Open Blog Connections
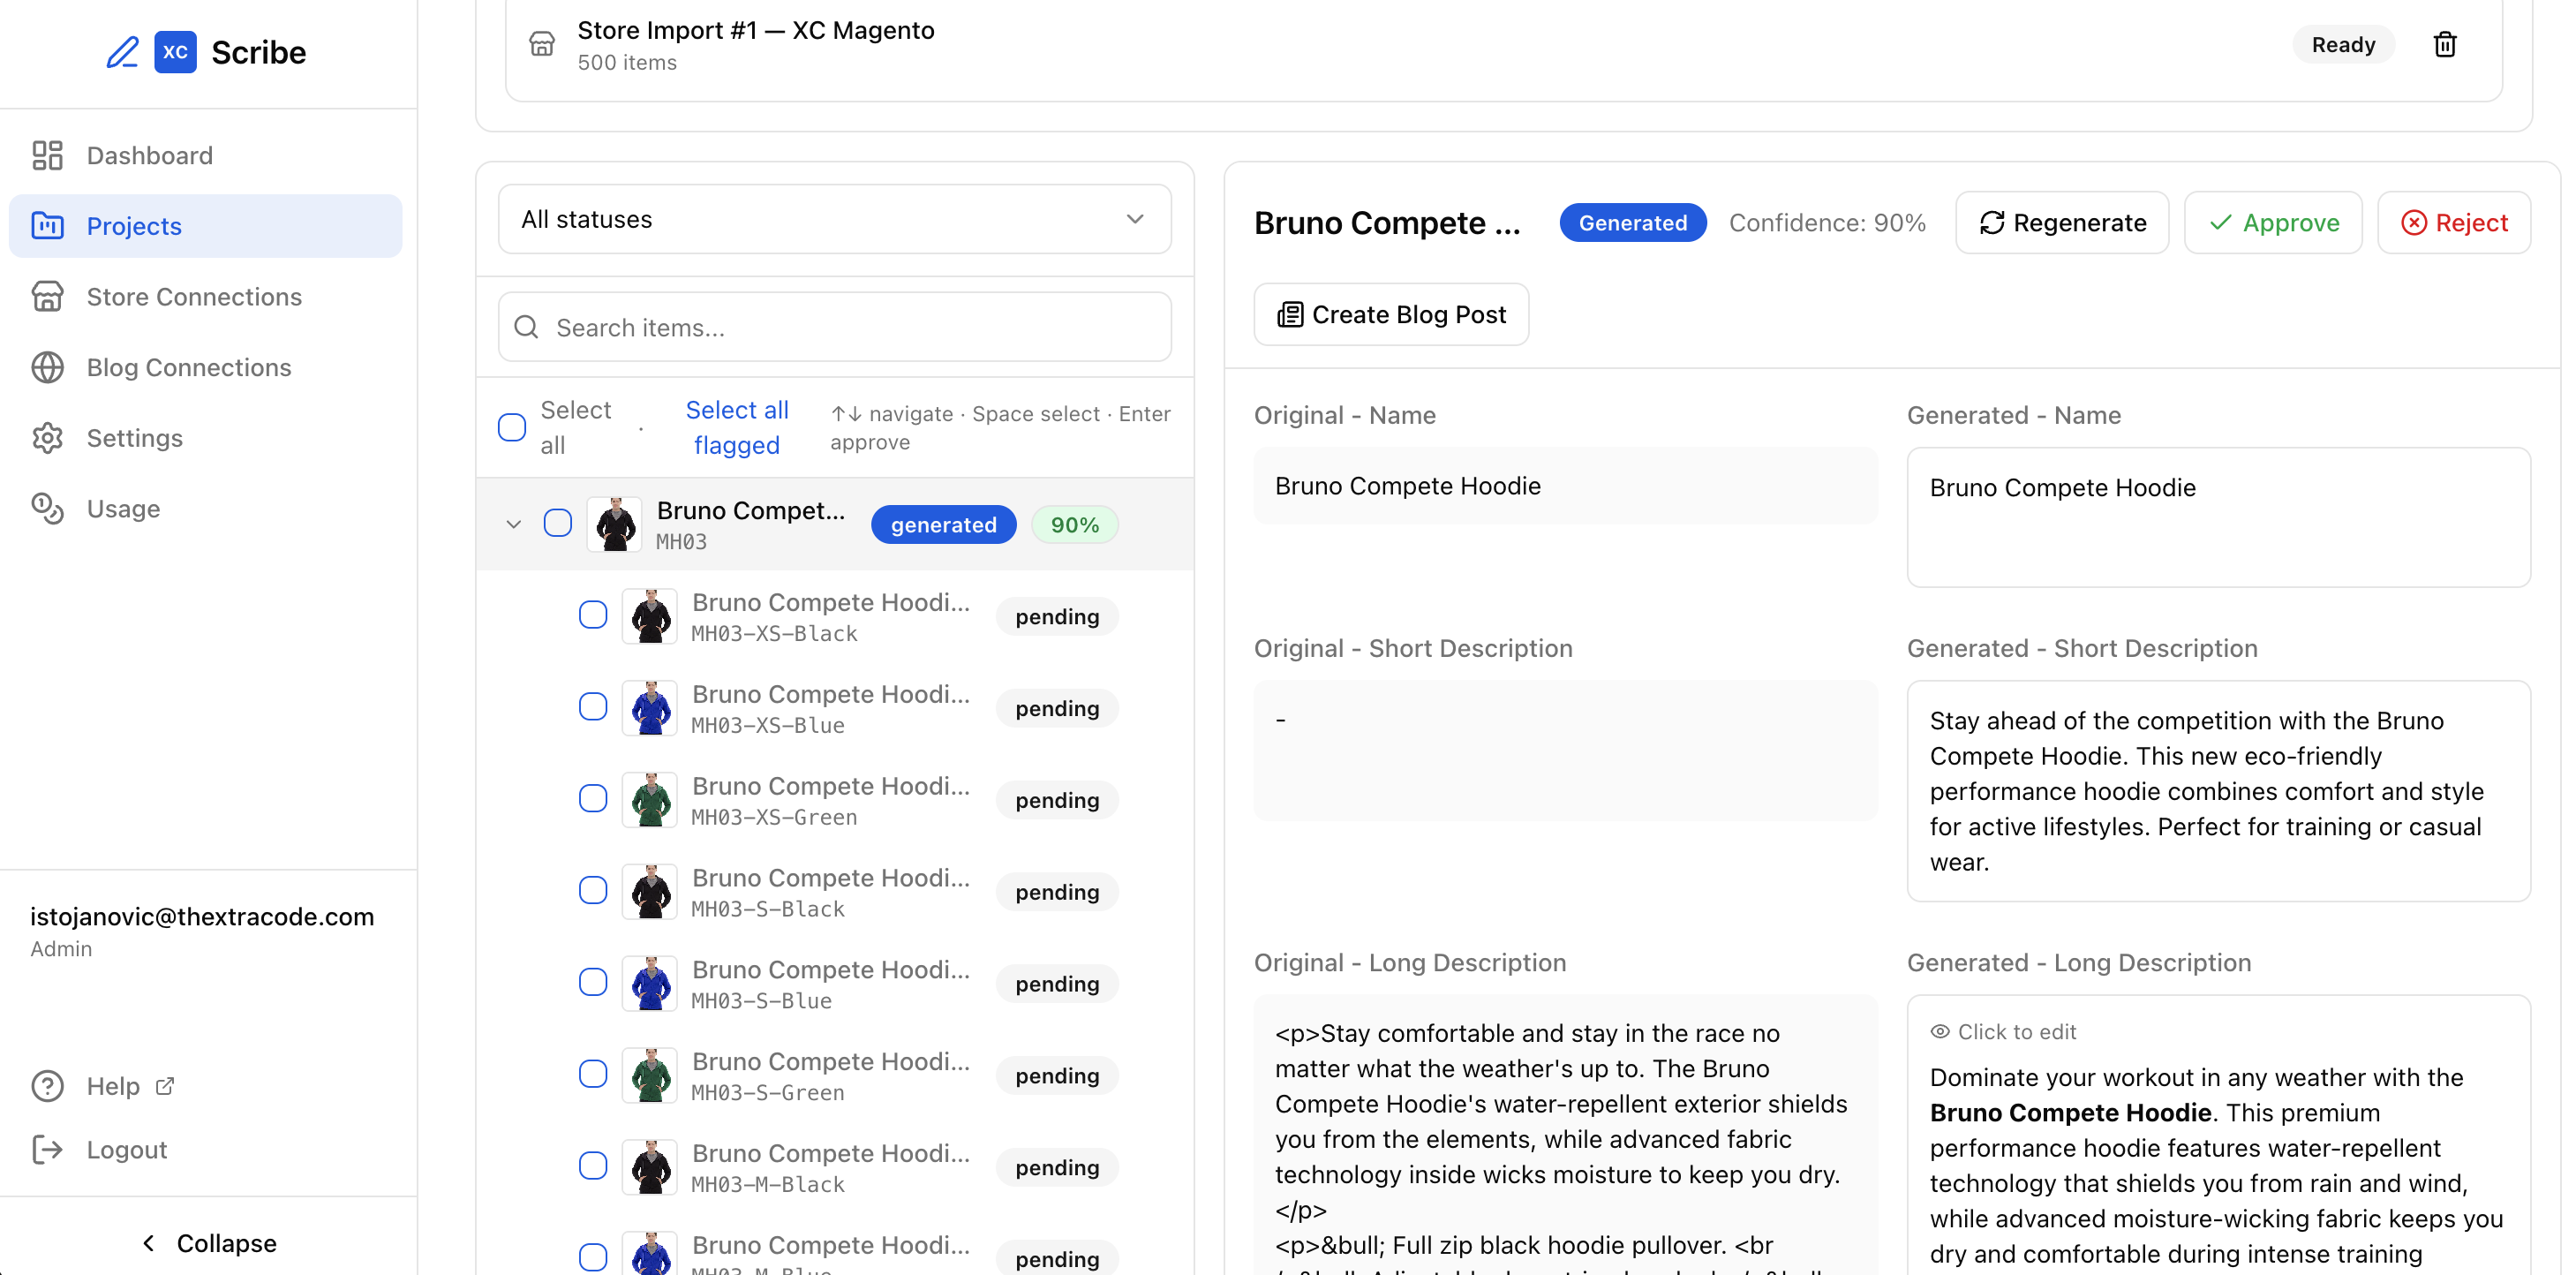The image size is (2576, 1275). coord(188,367)
